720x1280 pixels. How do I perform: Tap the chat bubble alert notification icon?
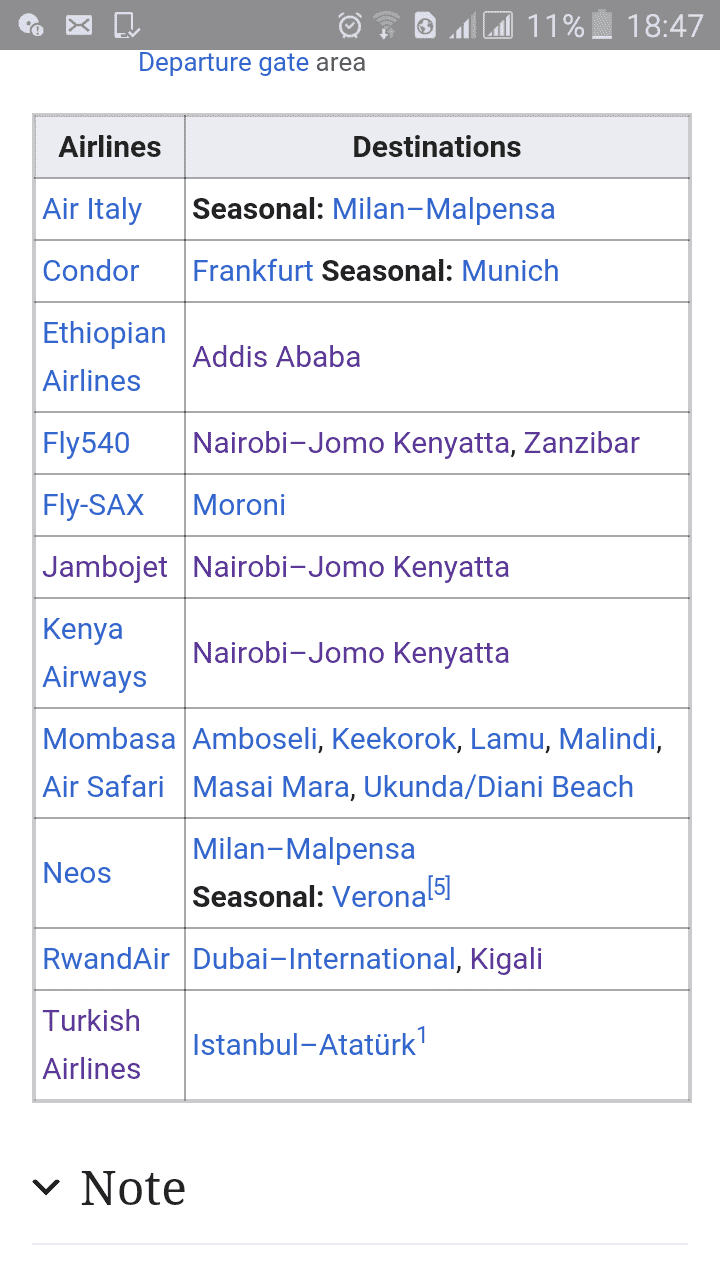[x=31, y=25]
